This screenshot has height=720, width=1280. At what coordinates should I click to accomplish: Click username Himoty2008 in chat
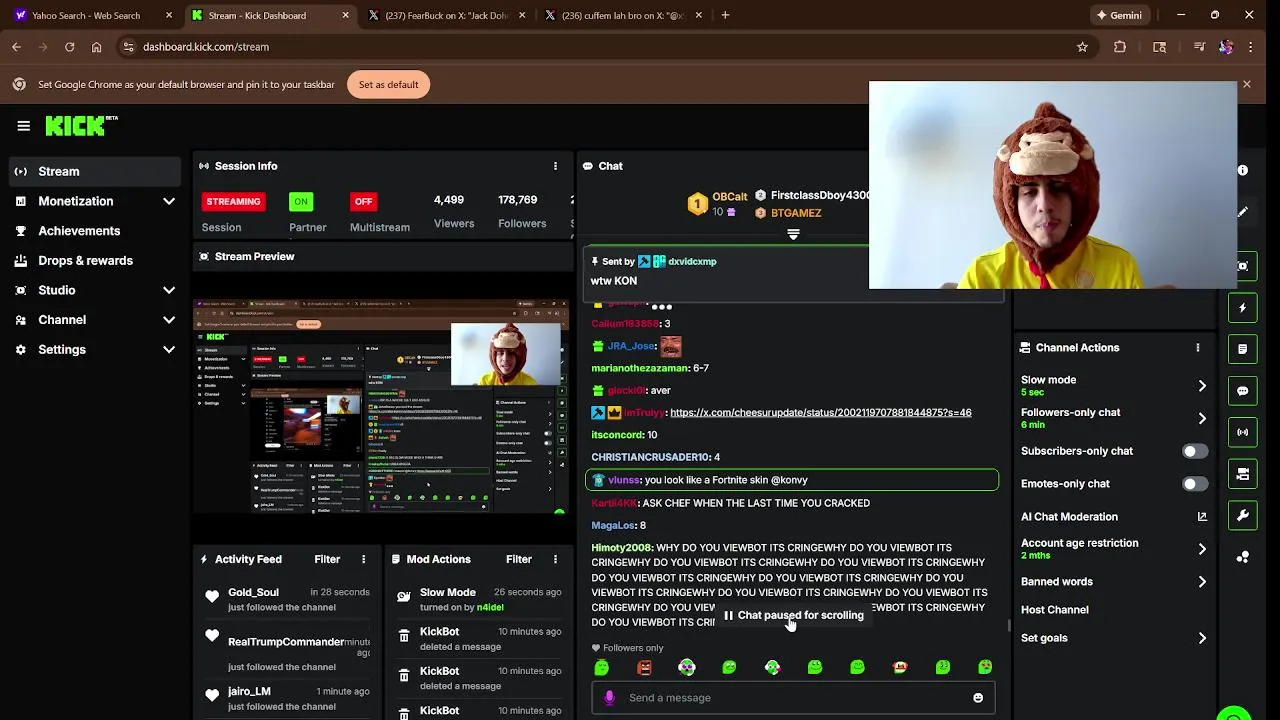tap(621, 548)
